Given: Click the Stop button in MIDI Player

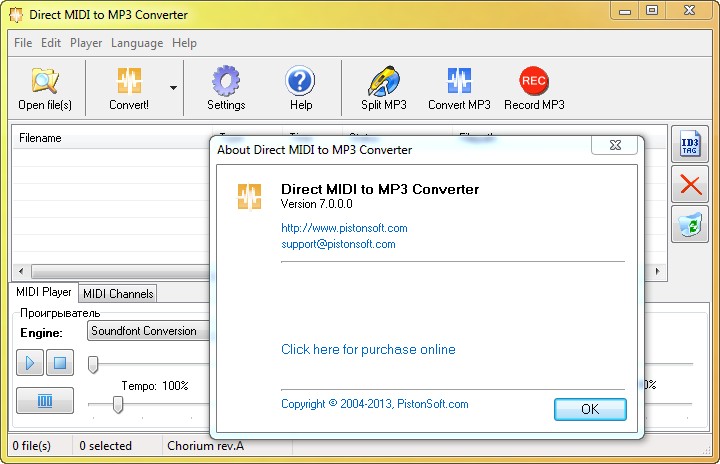Looking at the screenshot, I should click(60, 363).
